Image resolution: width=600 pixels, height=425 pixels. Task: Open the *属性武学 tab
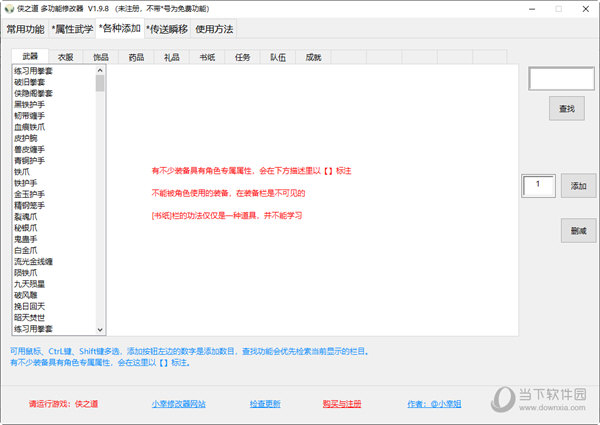click(x=72, y=29)
